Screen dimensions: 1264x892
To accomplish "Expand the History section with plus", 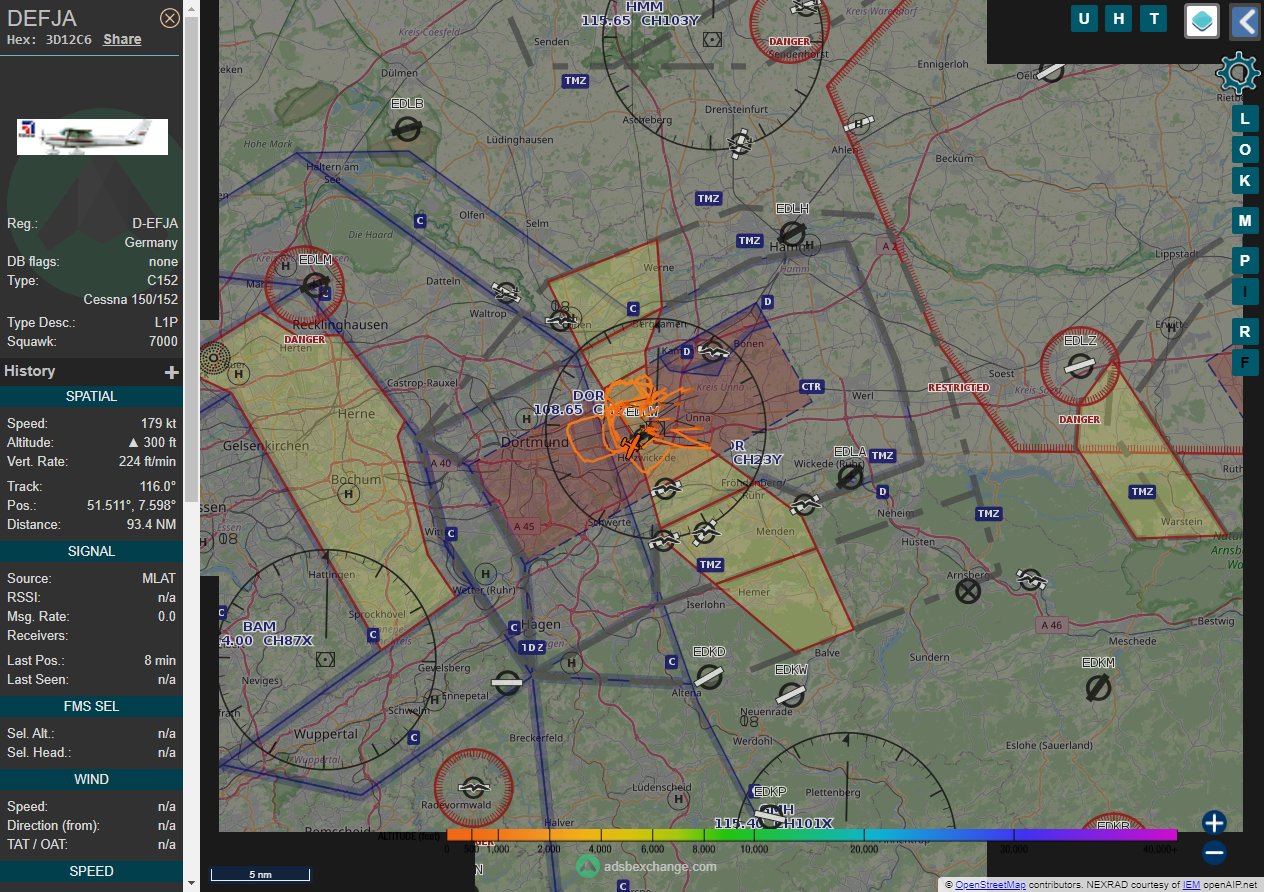I will click(171, 372).
